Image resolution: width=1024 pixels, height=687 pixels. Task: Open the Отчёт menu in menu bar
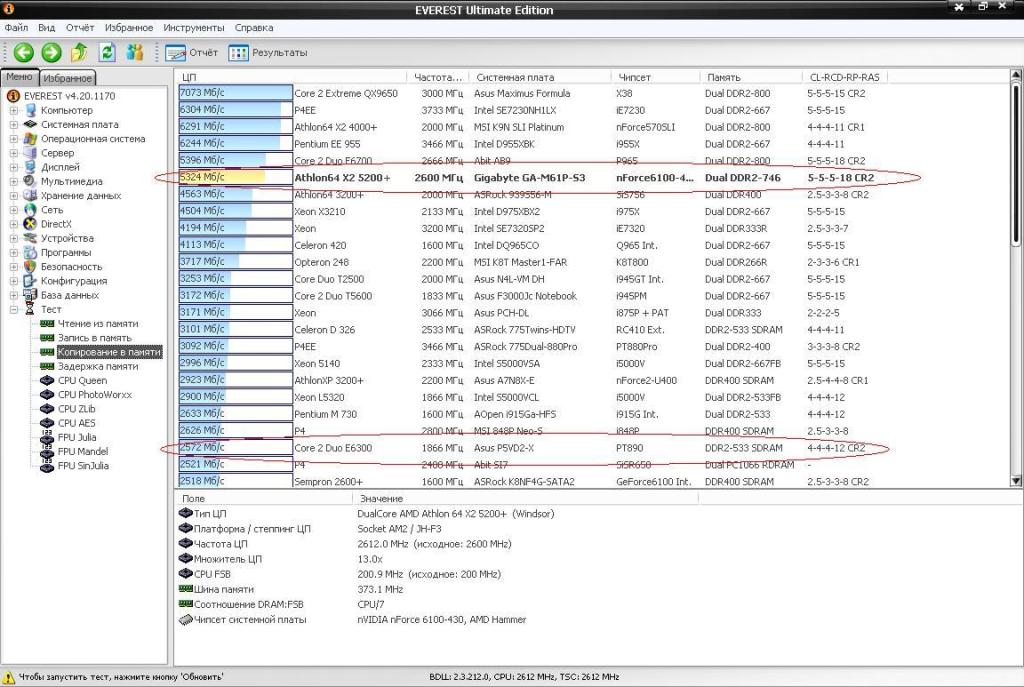(80, 27)
